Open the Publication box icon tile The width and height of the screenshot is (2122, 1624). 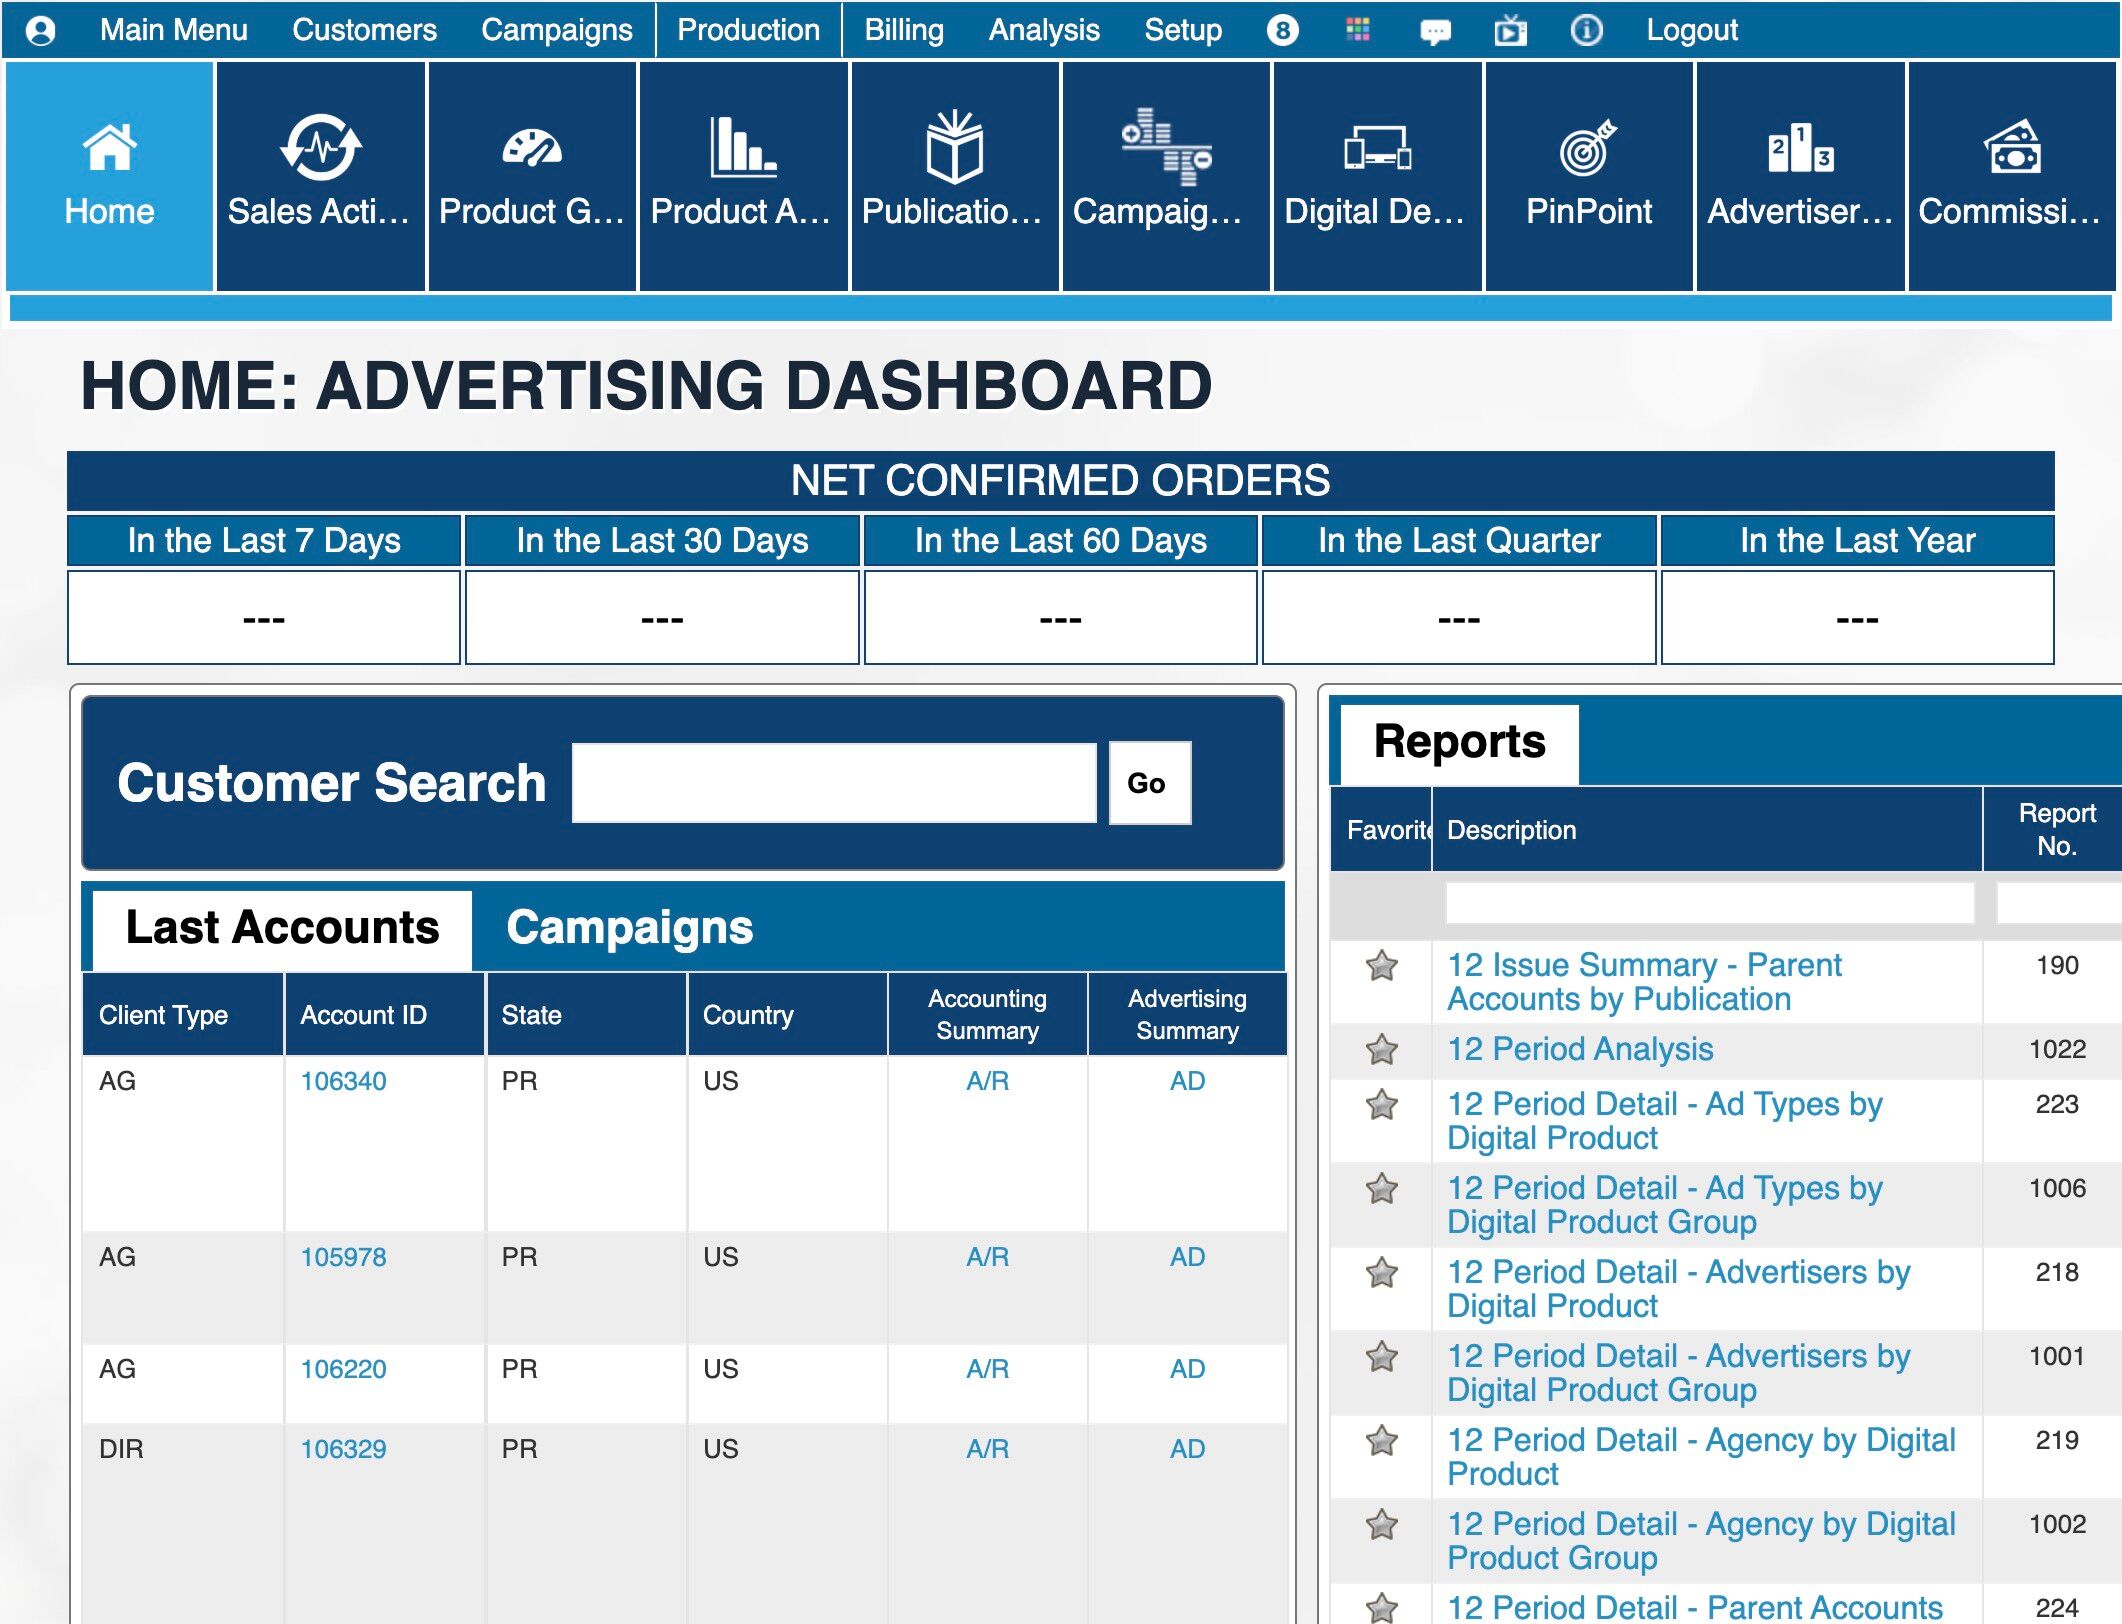pyautogui.click(x=953, y=148)
